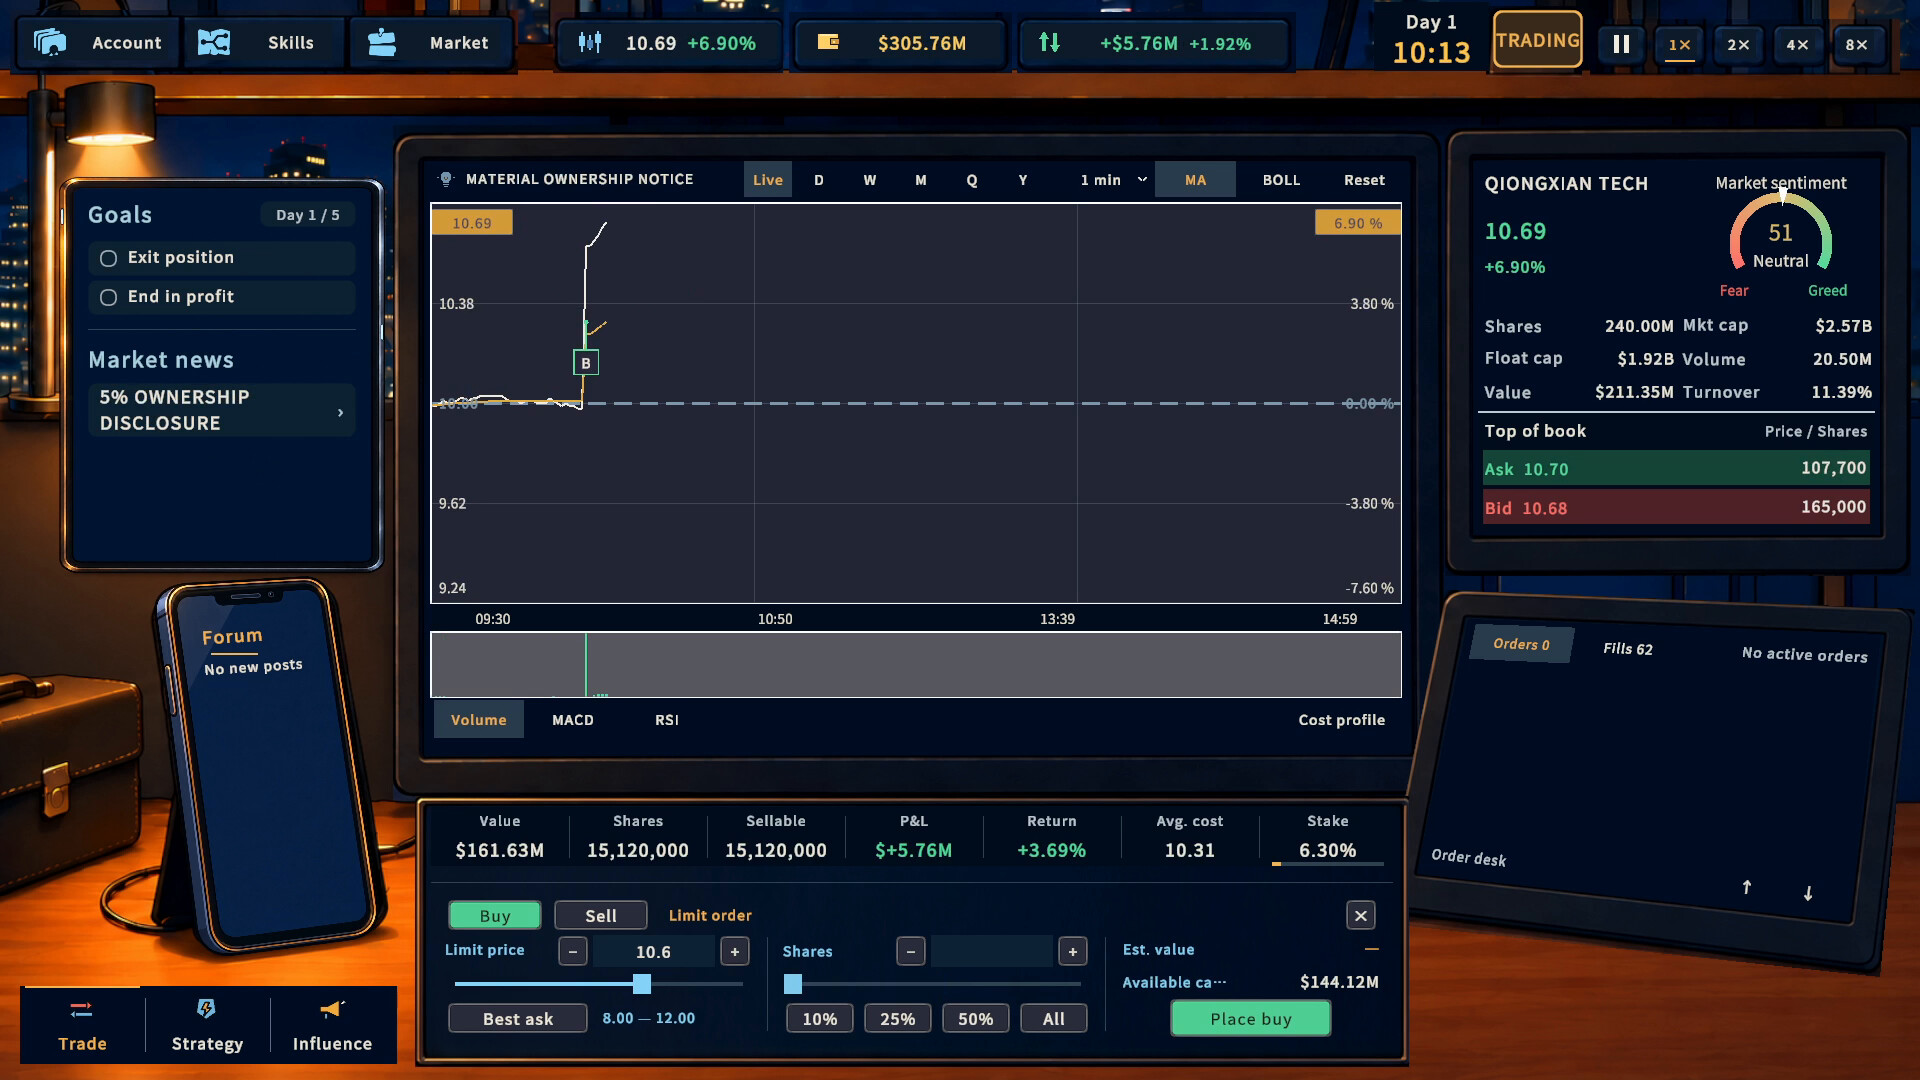This screenshot has width=1920, height=1080.
Task: Choose 25% share allocation
Action: coord(897,1018)
